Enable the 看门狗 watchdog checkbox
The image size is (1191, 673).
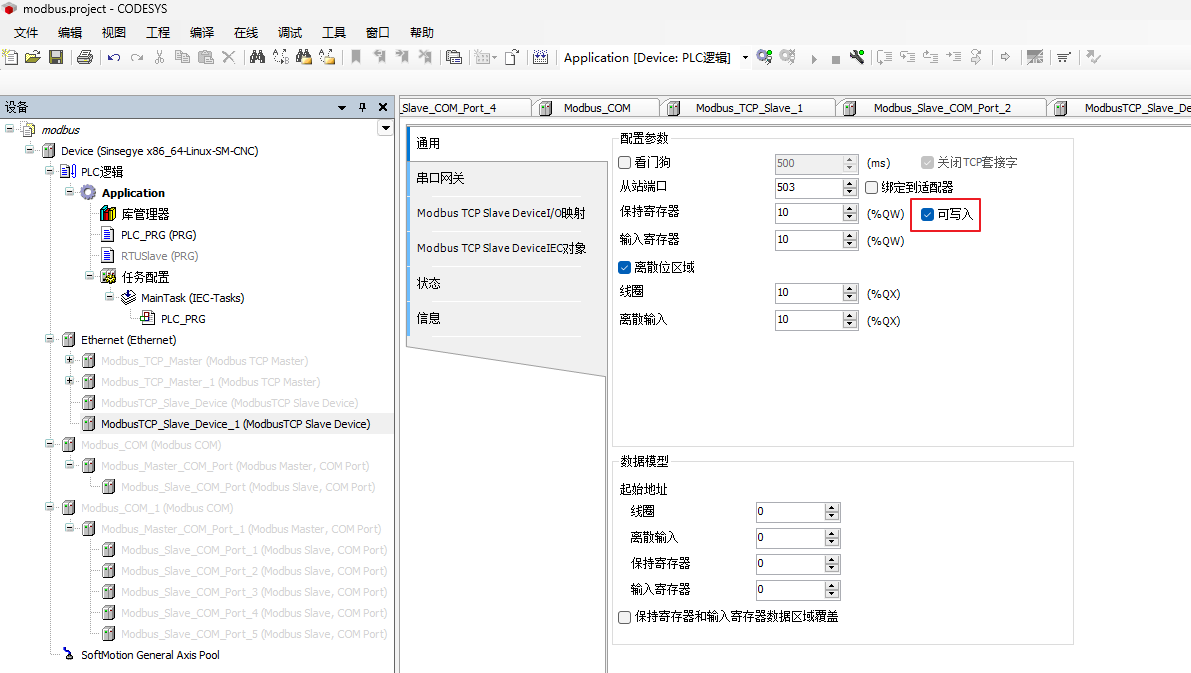click(625, 162)
